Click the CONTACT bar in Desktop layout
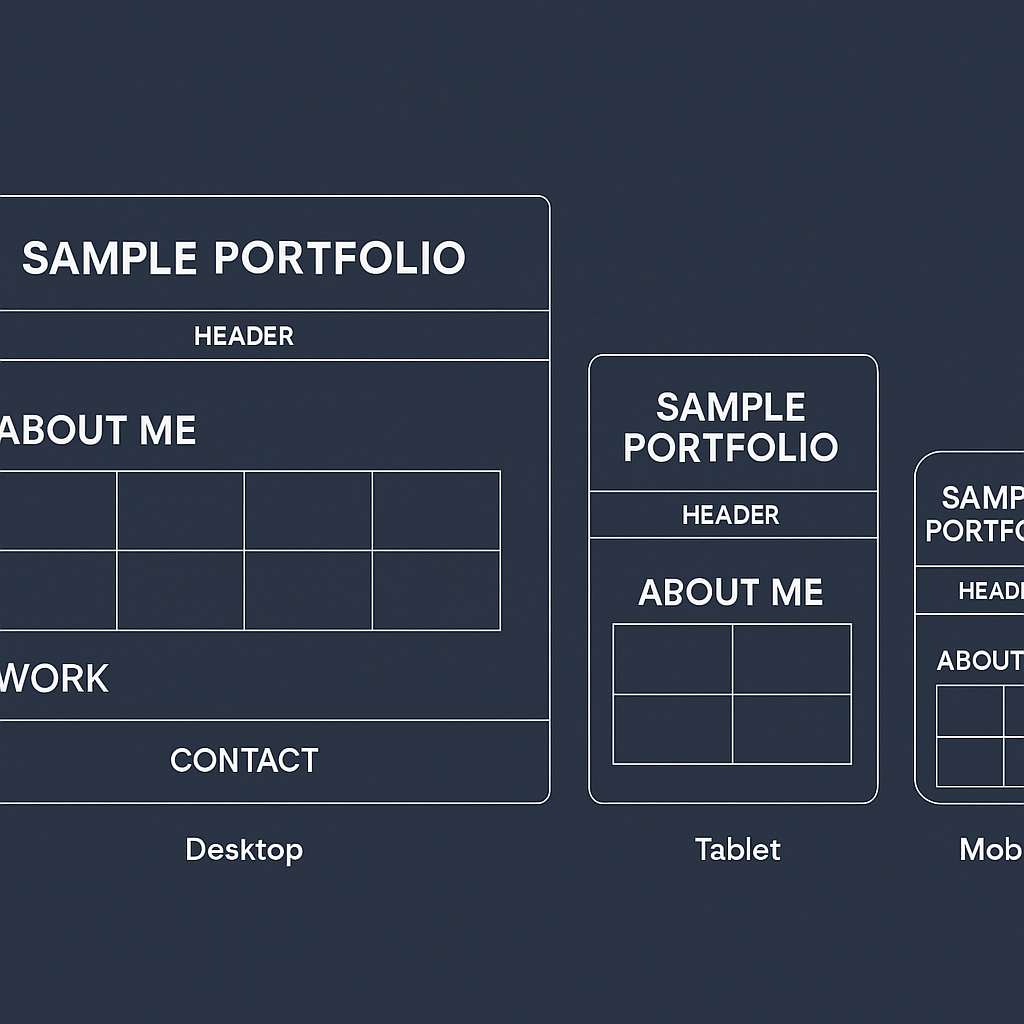 point(244,760)
